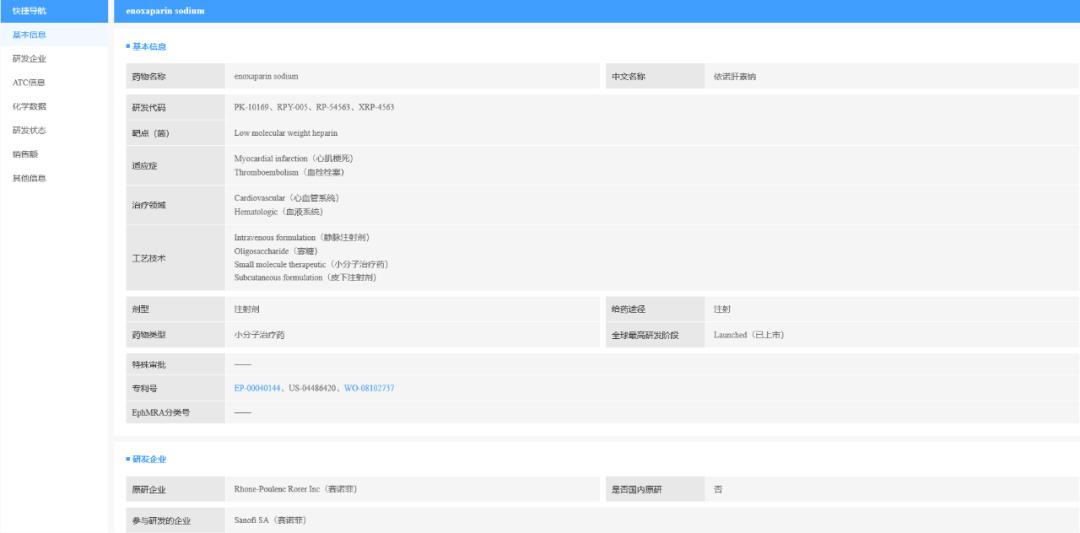Jump to 研发企业 from the sidebar

coord(29,59)
